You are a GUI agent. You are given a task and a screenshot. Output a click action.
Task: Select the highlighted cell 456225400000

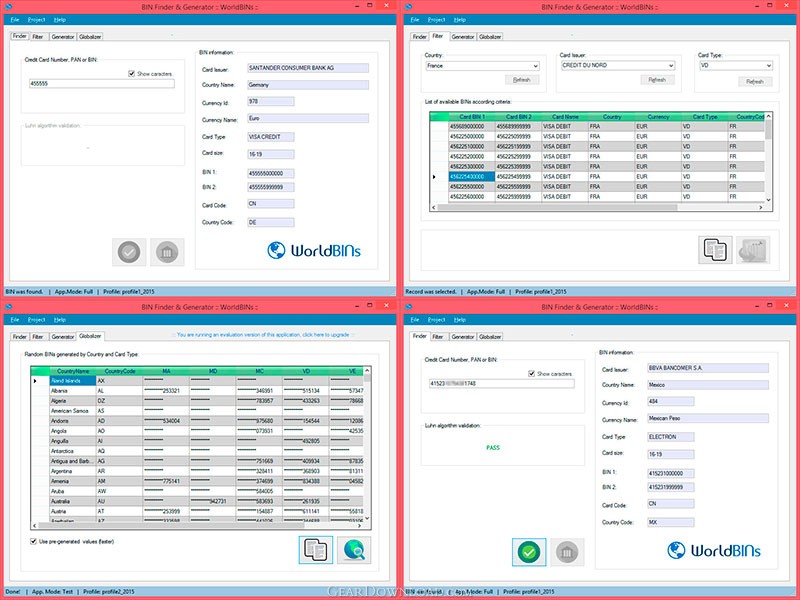click(x=471, y=177)
